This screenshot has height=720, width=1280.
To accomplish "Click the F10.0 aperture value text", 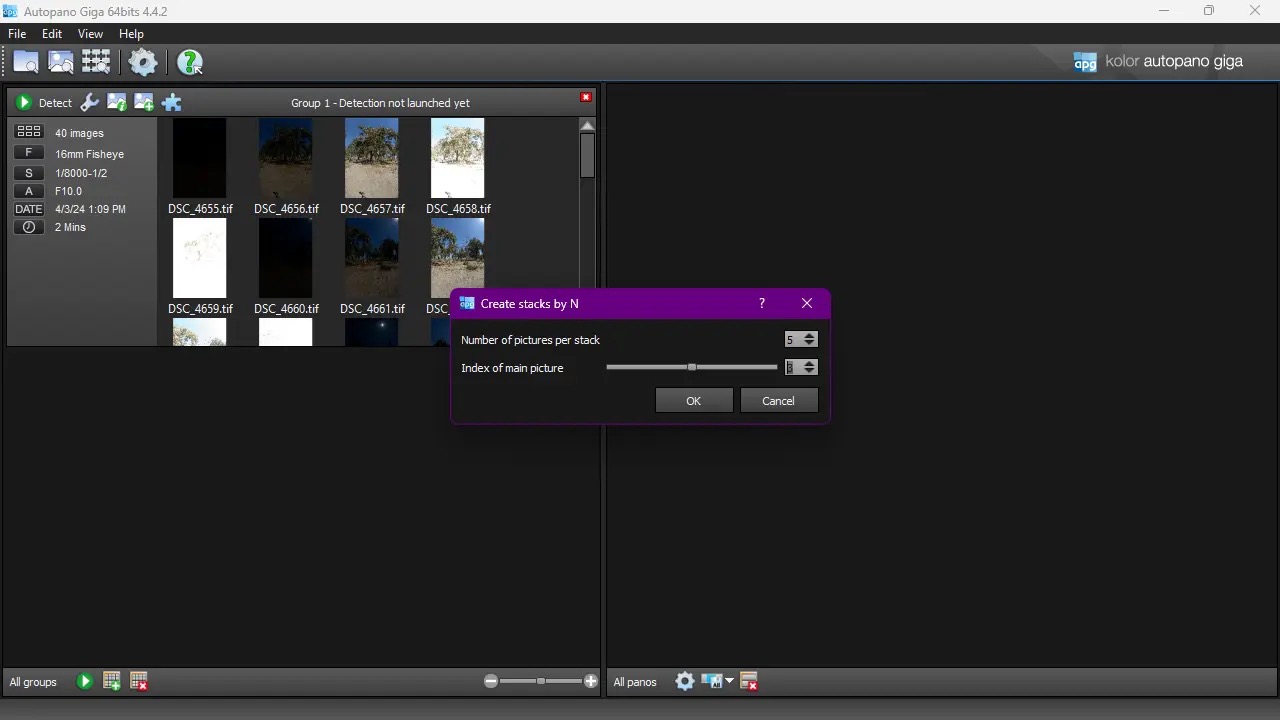I will (x=69, y=191).
